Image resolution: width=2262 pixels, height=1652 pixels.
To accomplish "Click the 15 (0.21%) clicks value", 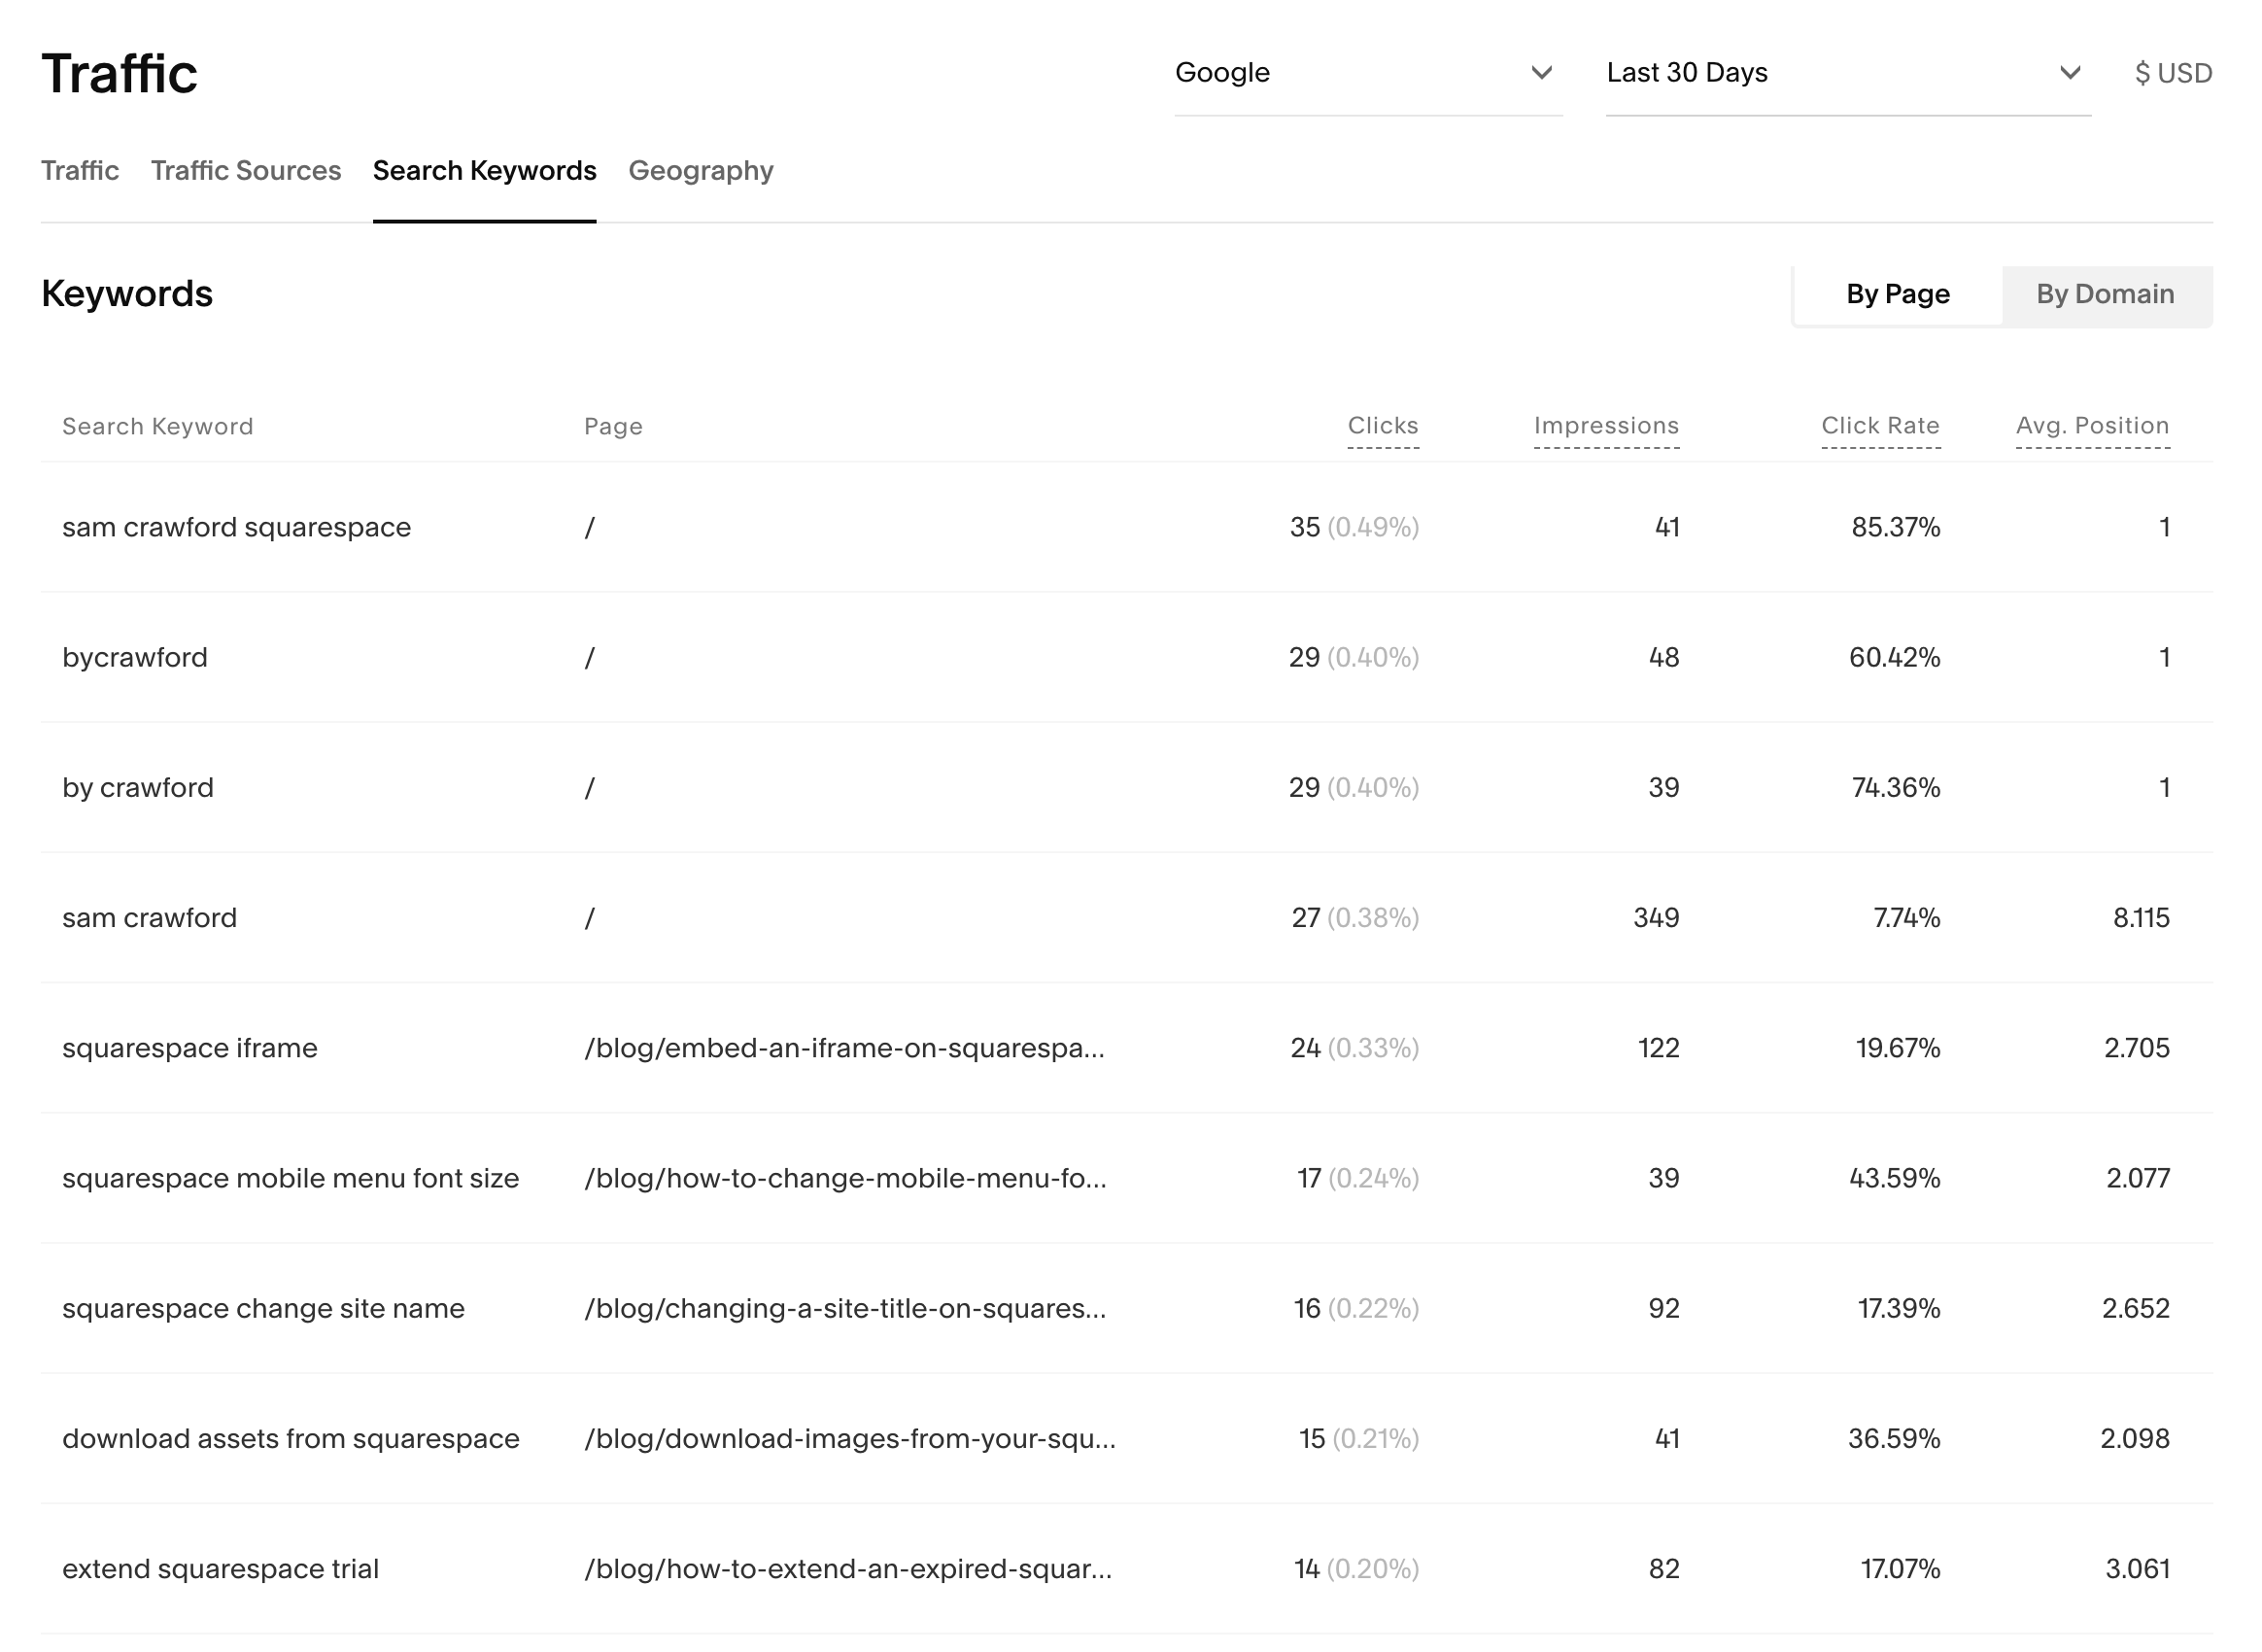I will pos(1359,1439).
